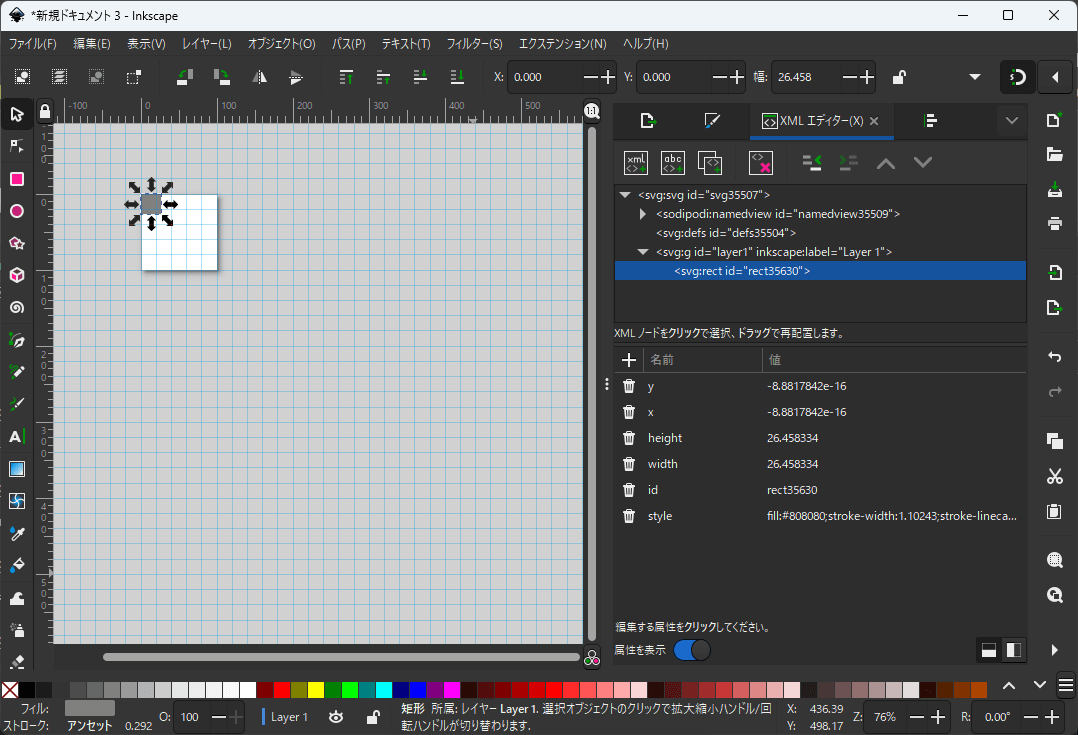The height and width of the screenshot is (735, 1078).
Task: Select the Text tool
Action: pyautogui.click(x=16, y=437)
